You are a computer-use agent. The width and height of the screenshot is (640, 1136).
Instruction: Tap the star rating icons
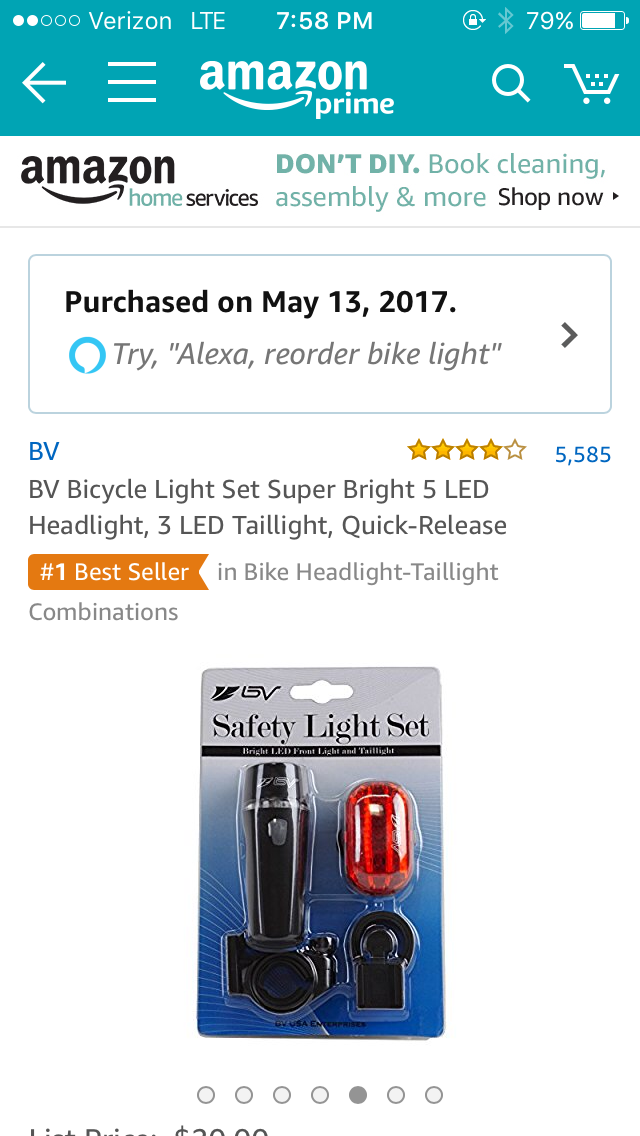pyautogui.click(x=466, y=452)
